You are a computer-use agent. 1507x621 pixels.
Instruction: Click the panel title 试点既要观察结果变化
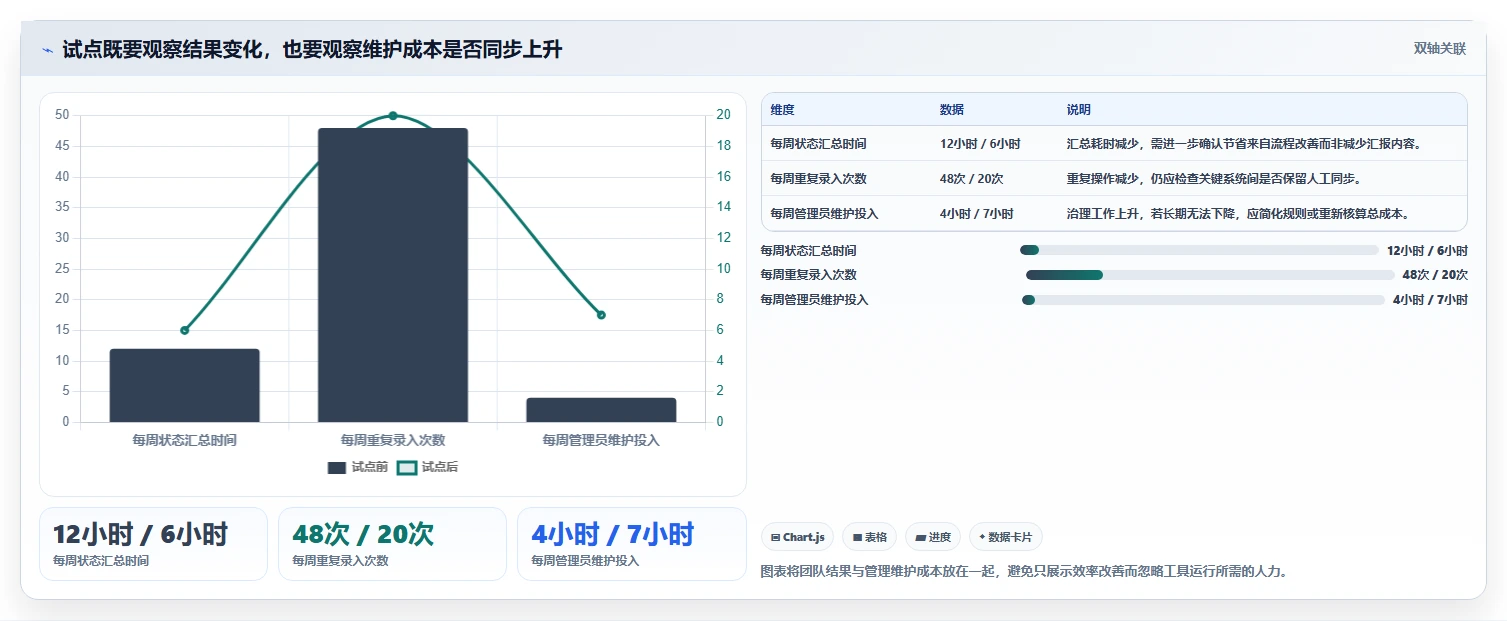coord(312,50)
